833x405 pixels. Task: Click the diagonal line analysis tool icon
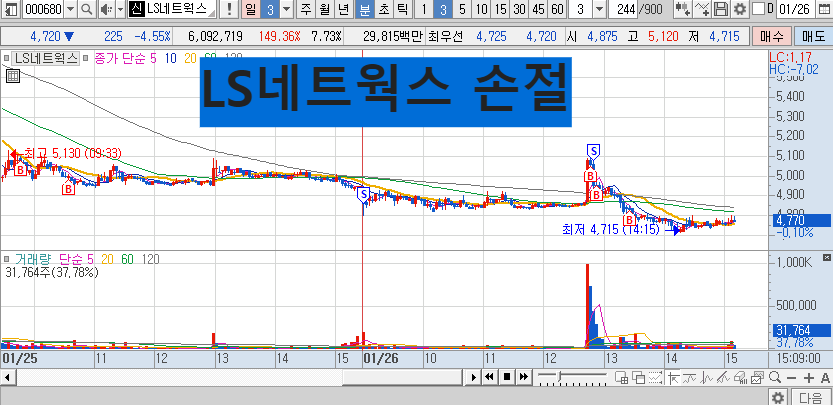724,378
